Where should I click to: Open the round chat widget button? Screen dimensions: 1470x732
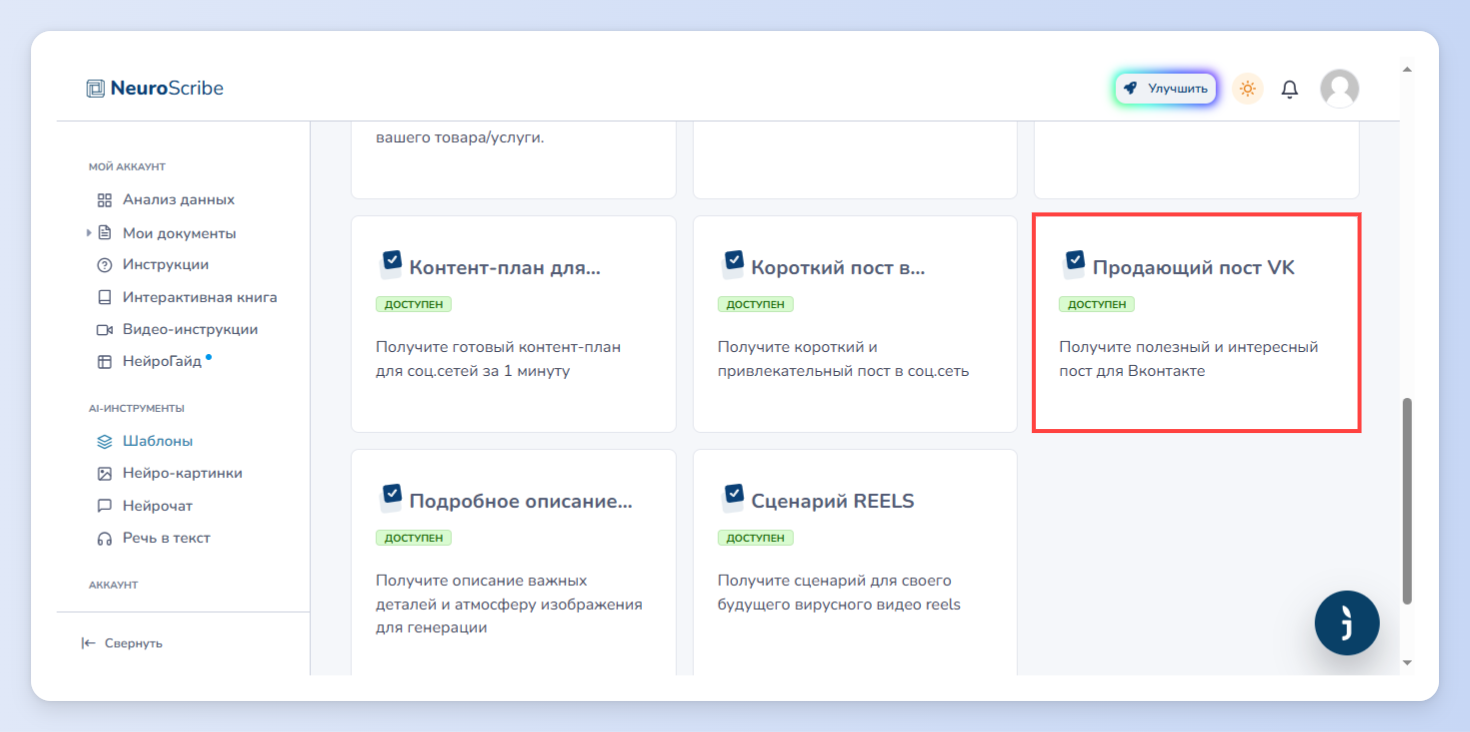pyautogui.click(x=1347, y=623)
